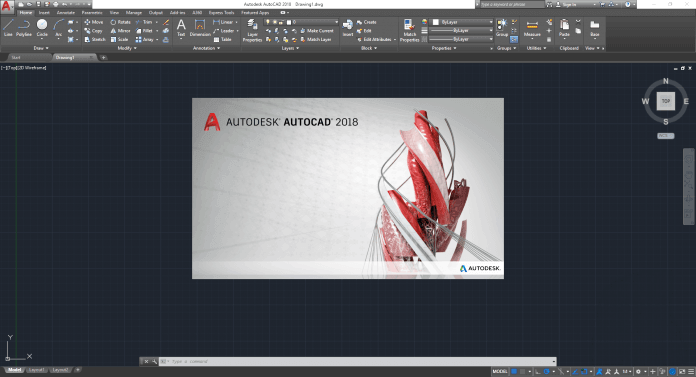Image resolution: width=696 pixels, height=377 pixels.
Task: Click Match Layer button
Action: pos(316,40)
